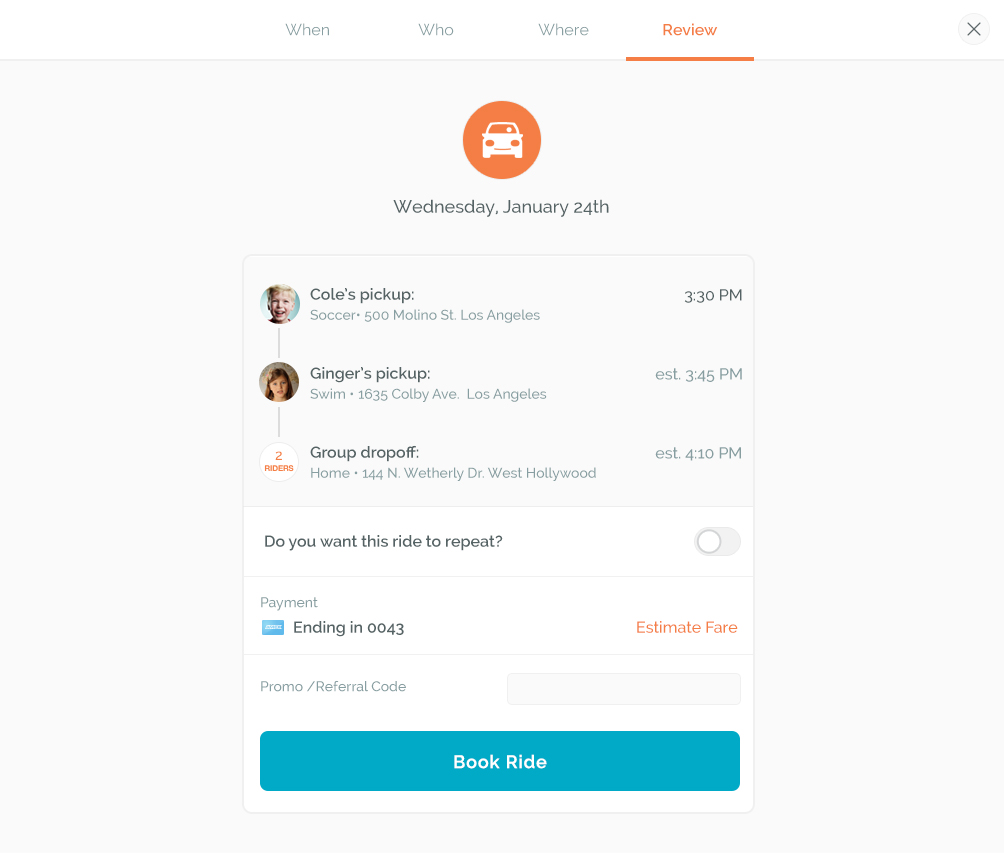Switch to the Who tab
1004x853 pixels.
[435, 30]
